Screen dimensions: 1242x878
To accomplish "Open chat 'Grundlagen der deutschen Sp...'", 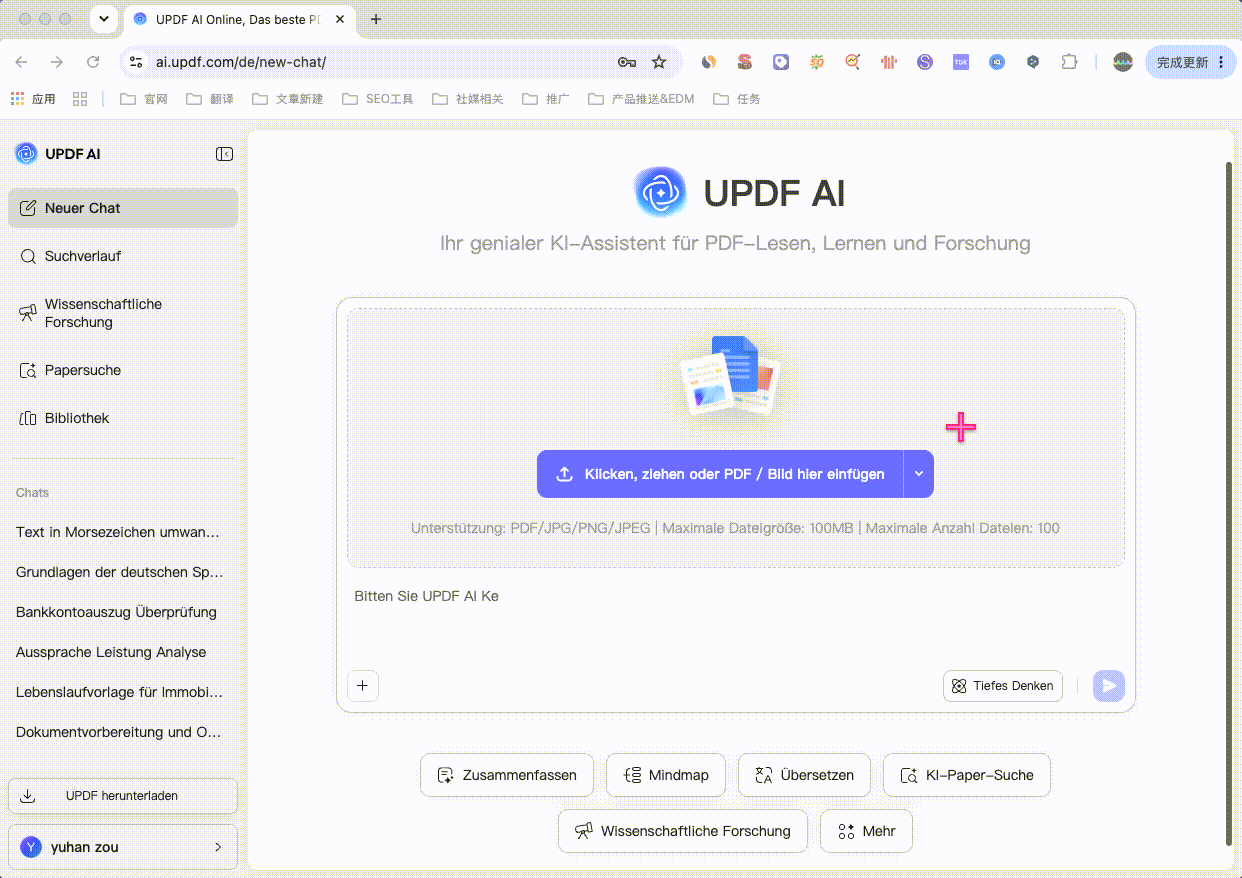I will pyautogui.click(x=120, y=572).
